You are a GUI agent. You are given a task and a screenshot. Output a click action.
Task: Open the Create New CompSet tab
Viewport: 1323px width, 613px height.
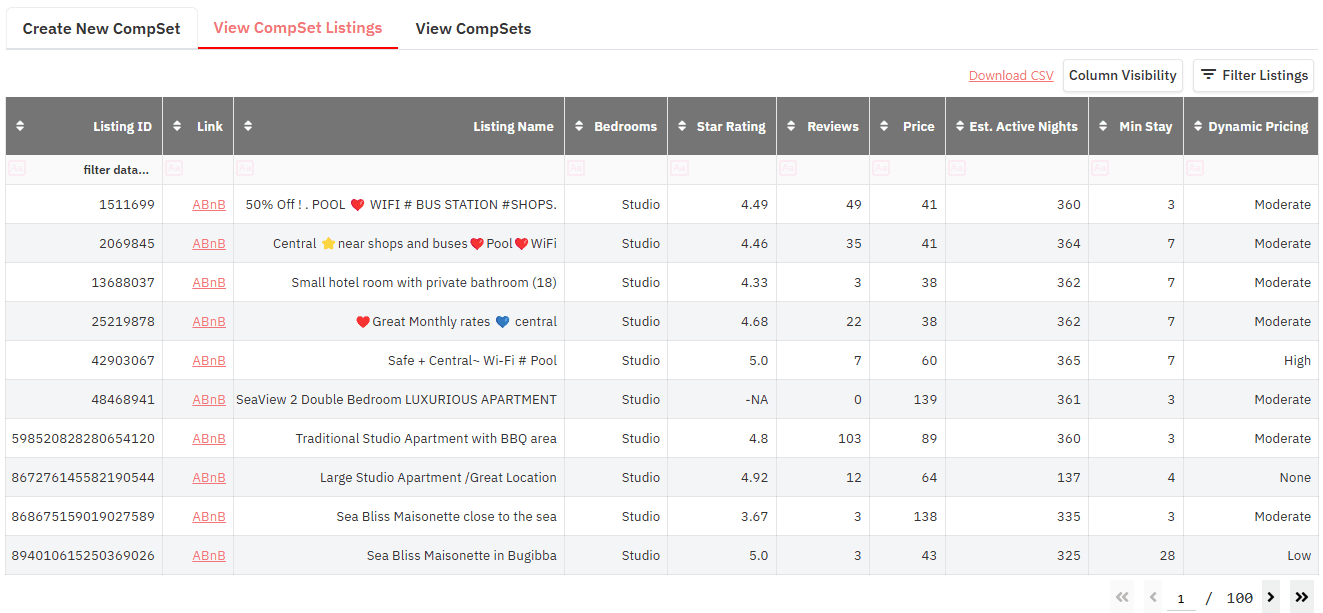coord(102,29)
